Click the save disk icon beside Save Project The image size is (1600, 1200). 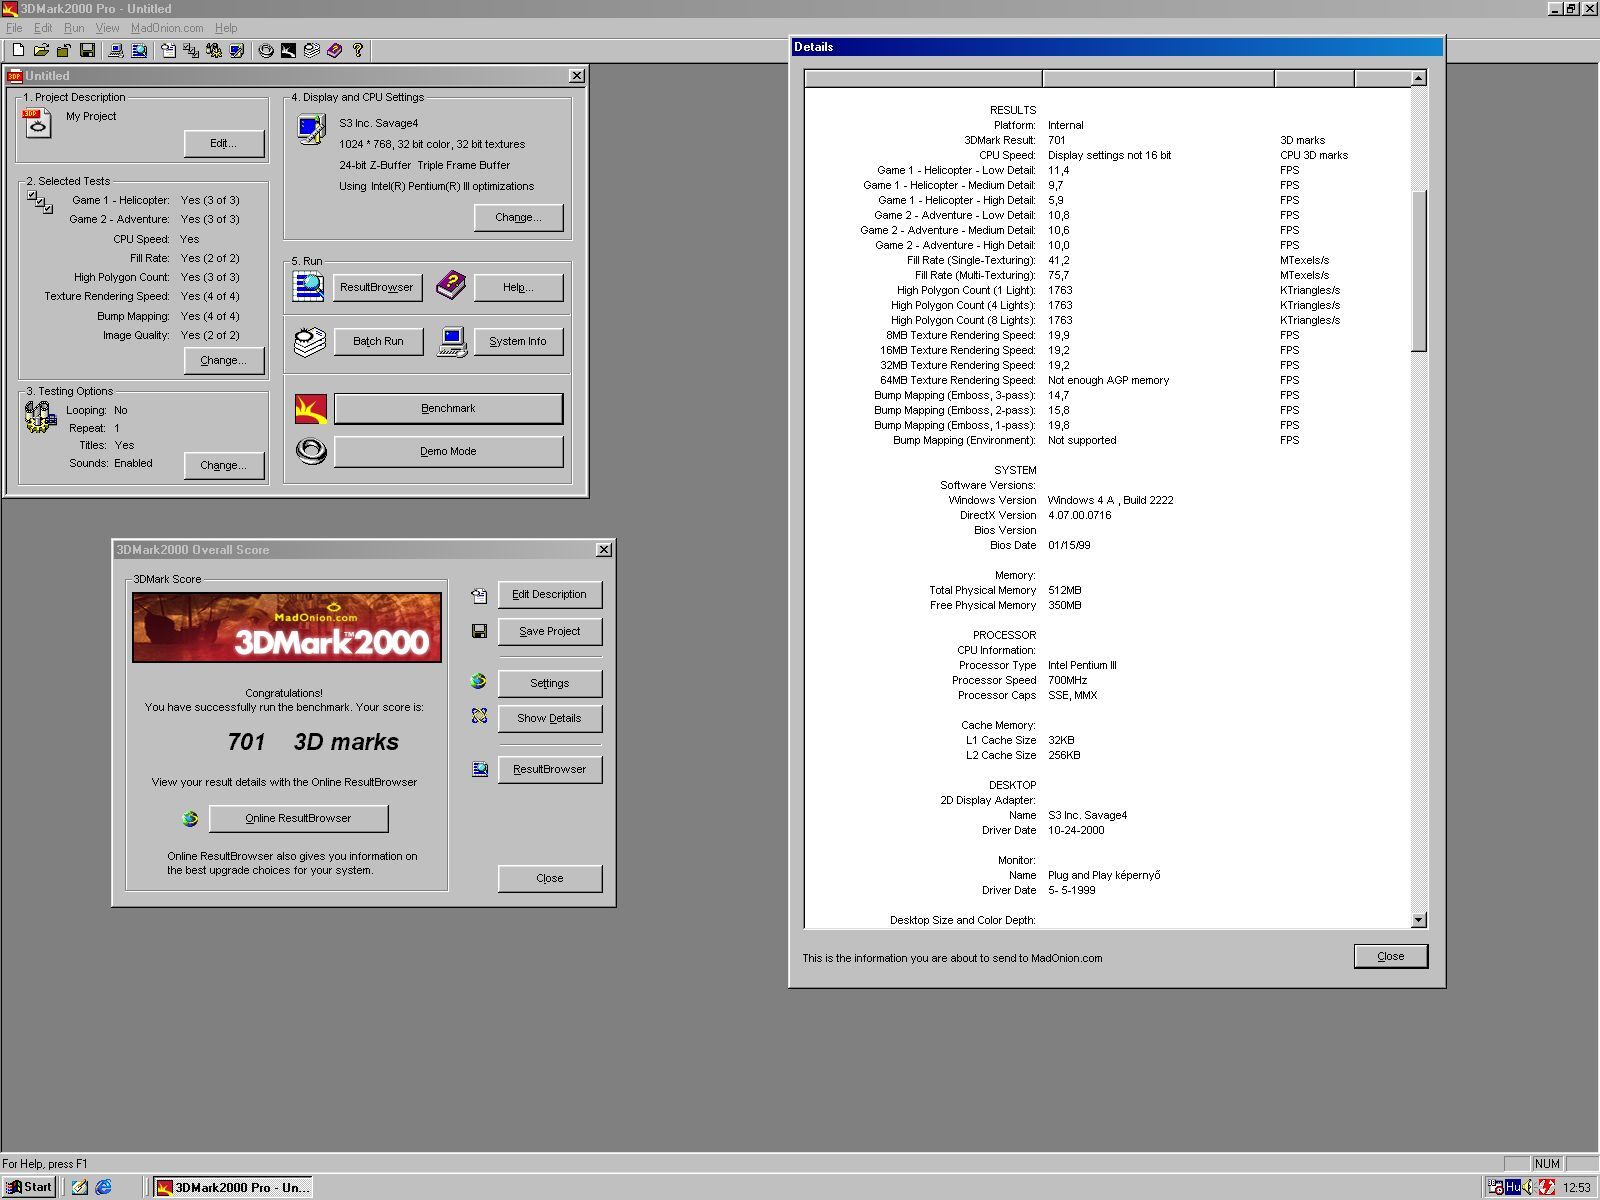coord(479,631)
